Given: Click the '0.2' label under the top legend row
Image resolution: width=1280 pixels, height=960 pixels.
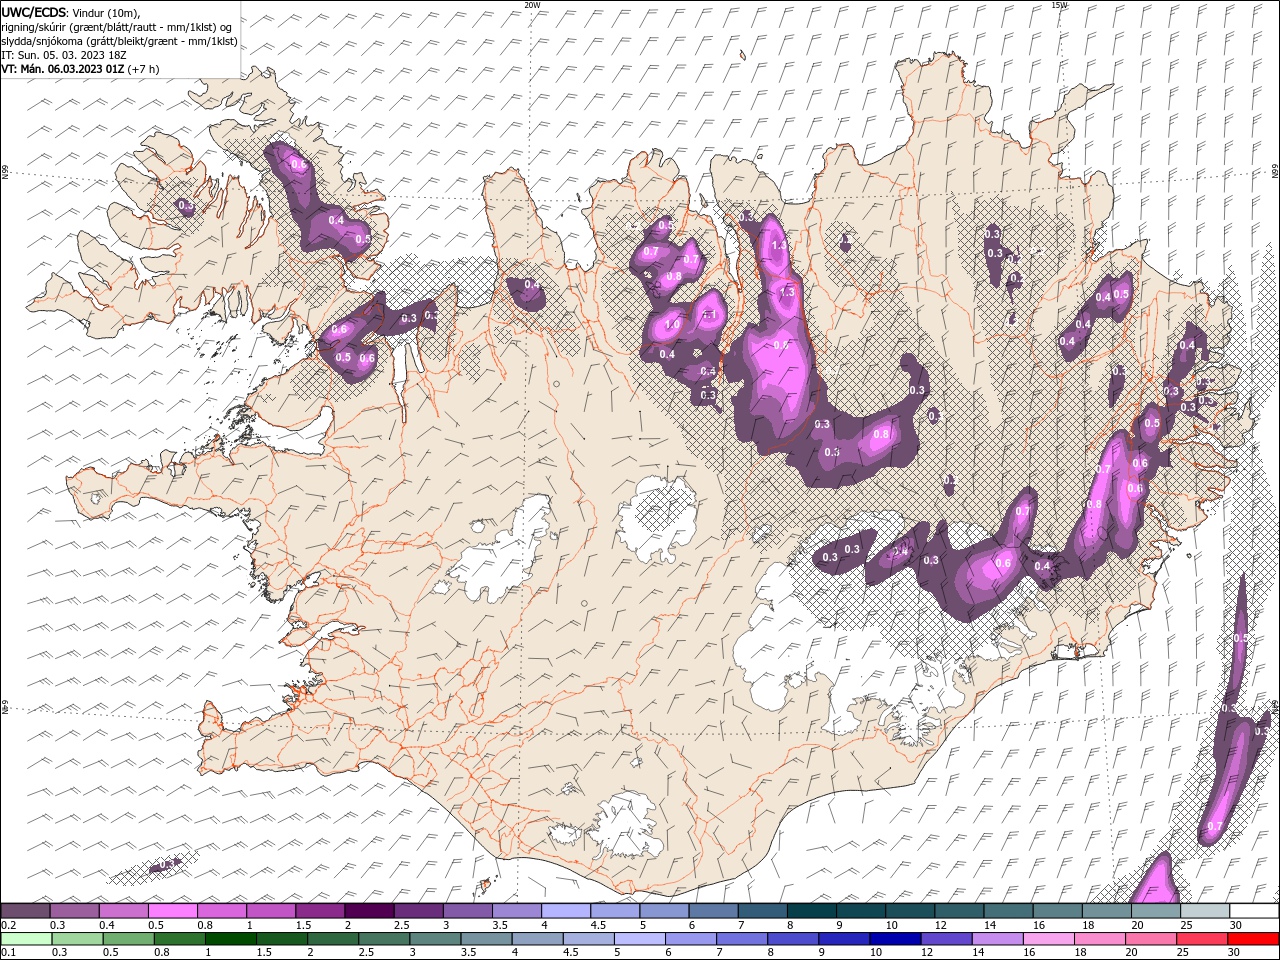Looking at the screenshot, I should point(9,925).
